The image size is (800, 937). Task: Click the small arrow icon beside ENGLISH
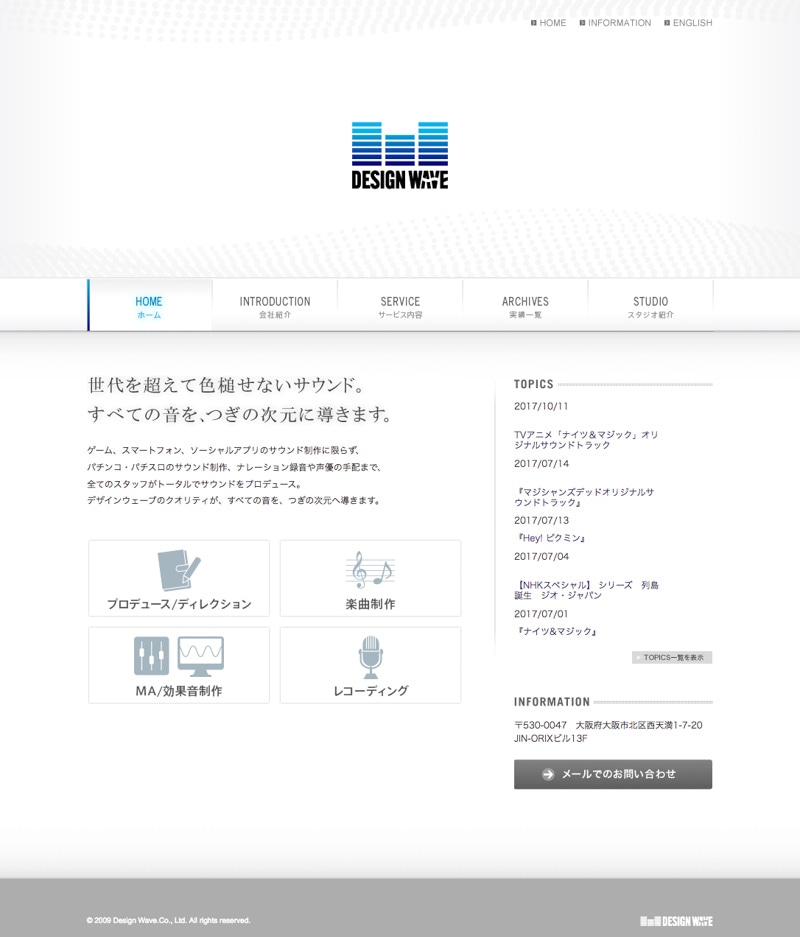click(667, 23)
